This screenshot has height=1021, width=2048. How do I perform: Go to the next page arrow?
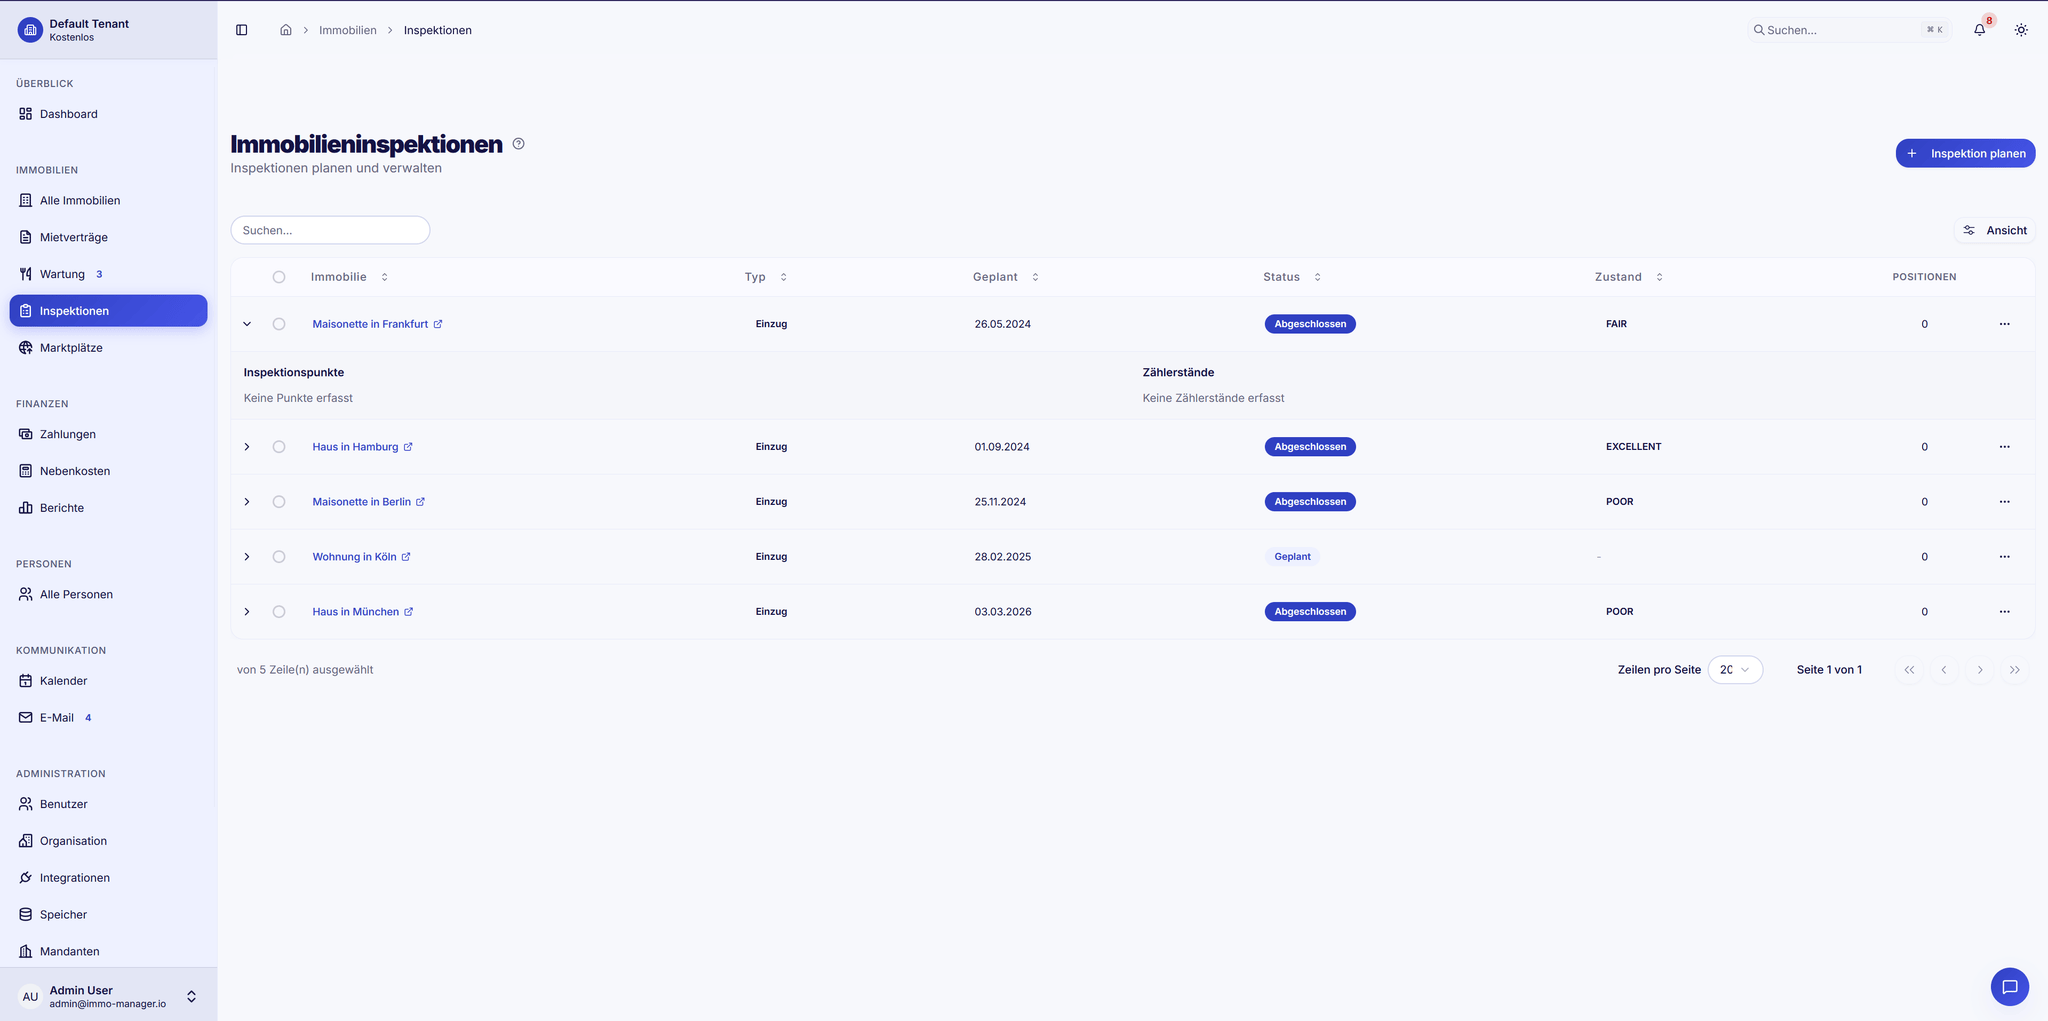1979,670
